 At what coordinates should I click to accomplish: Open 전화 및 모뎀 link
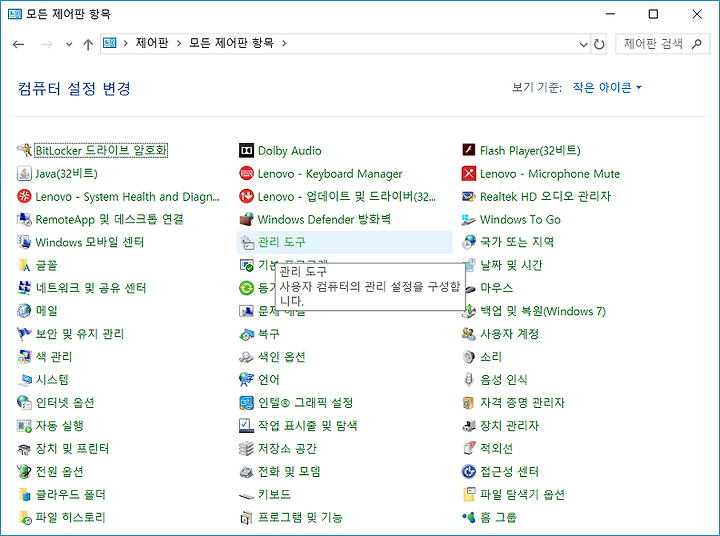289,471
